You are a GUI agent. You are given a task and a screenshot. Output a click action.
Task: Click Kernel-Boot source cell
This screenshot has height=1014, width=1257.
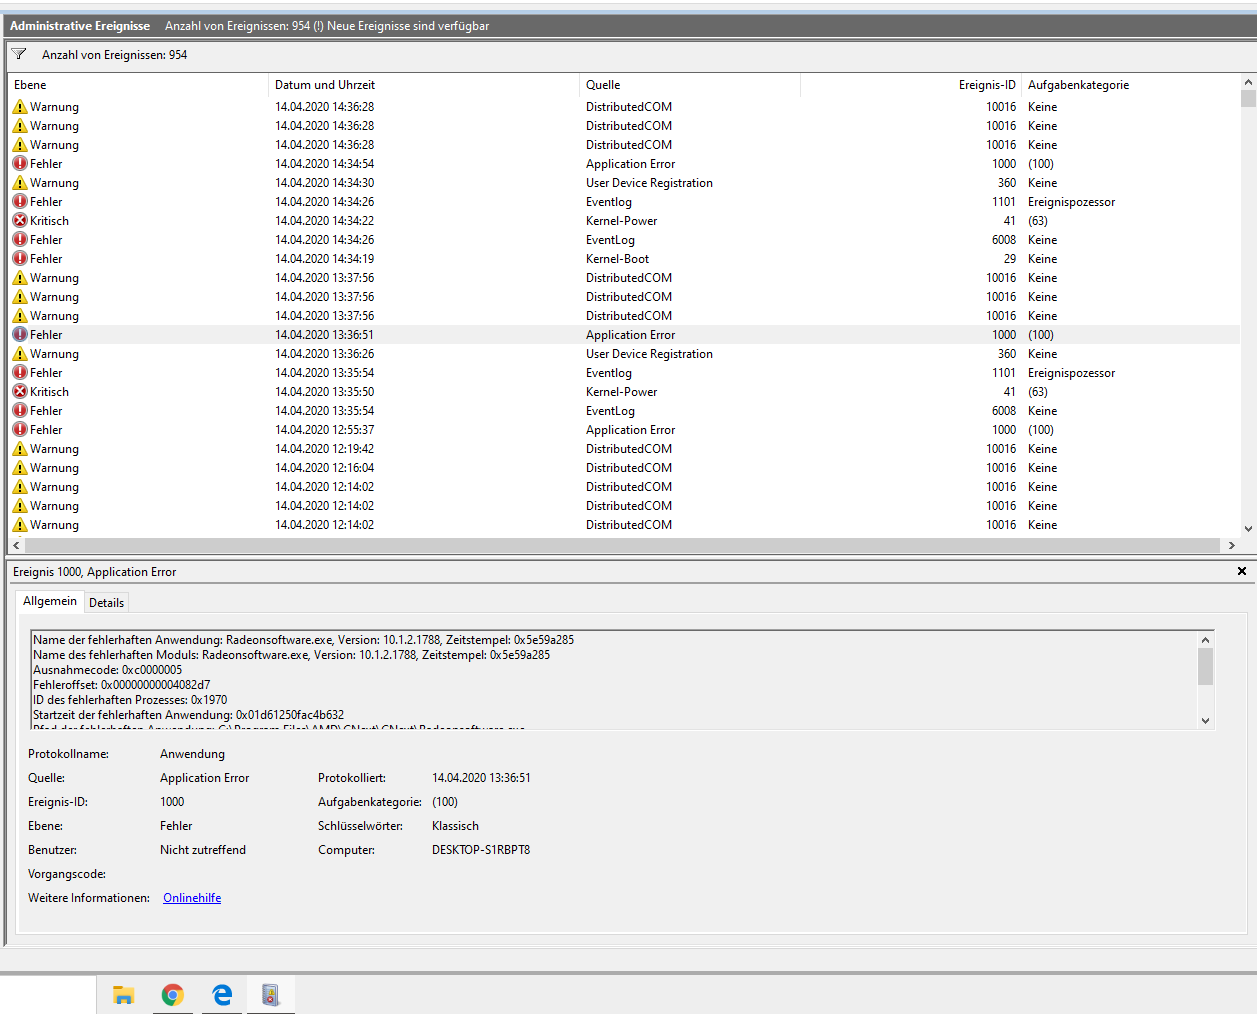617,259
